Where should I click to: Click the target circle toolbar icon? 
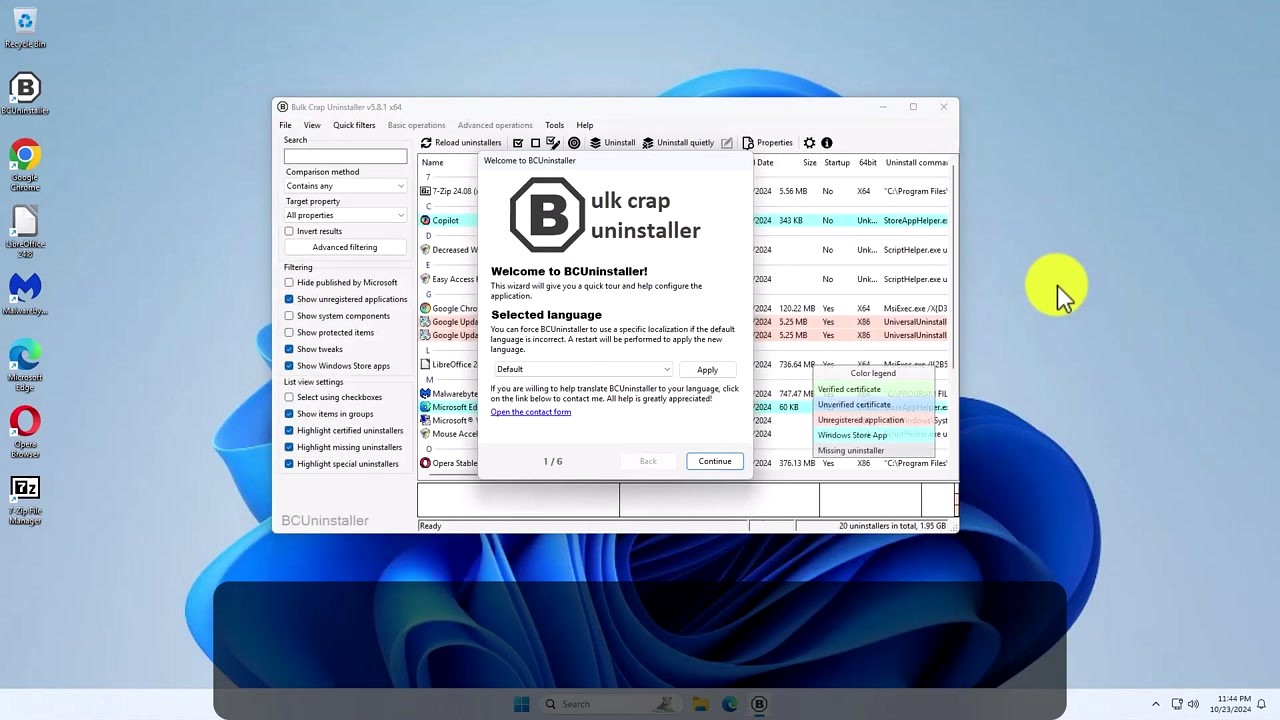(574, 142)
